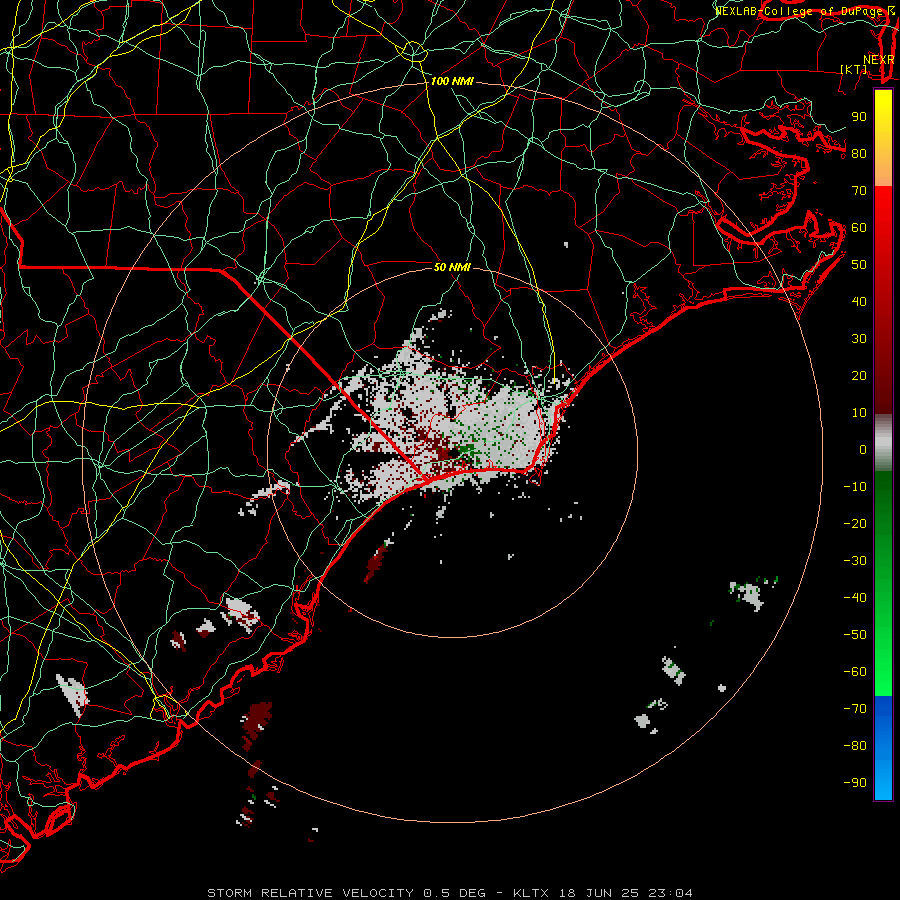This screenshot has height=900, width=900.
Task: Click the blue bottom segment of color bar
Action: tap(883, 747)
